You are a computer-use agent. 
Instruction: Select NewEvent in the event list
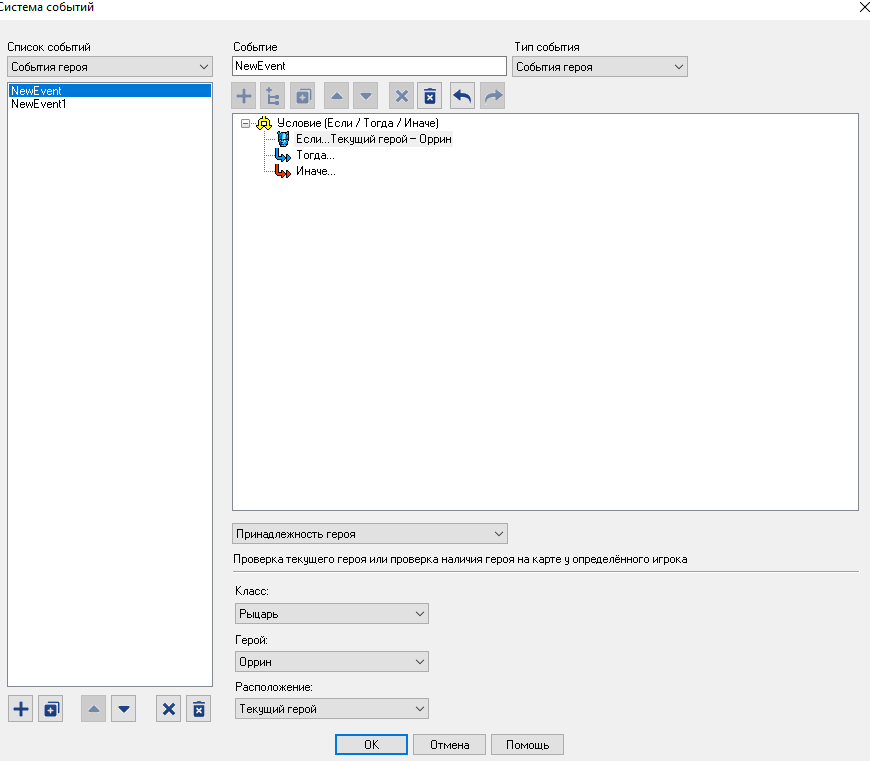(x=110, y=90)
